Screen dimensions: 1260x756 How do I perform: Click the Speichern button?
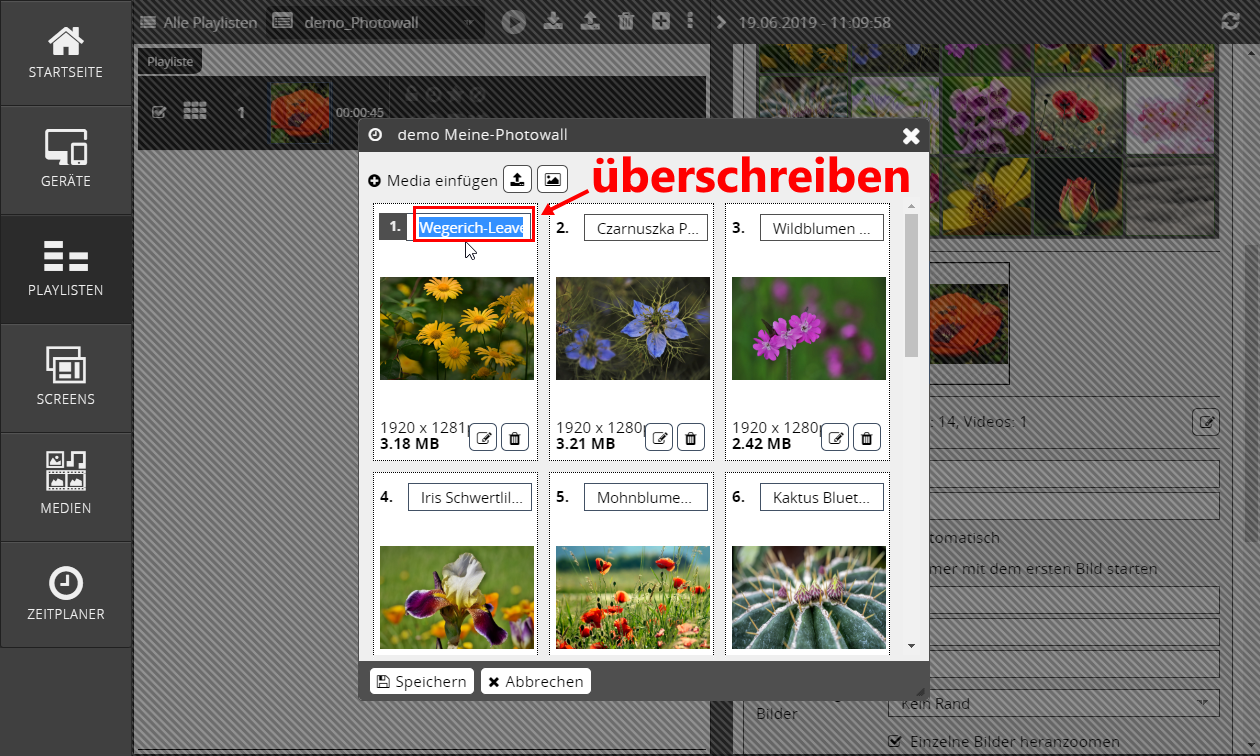point(422,681)
